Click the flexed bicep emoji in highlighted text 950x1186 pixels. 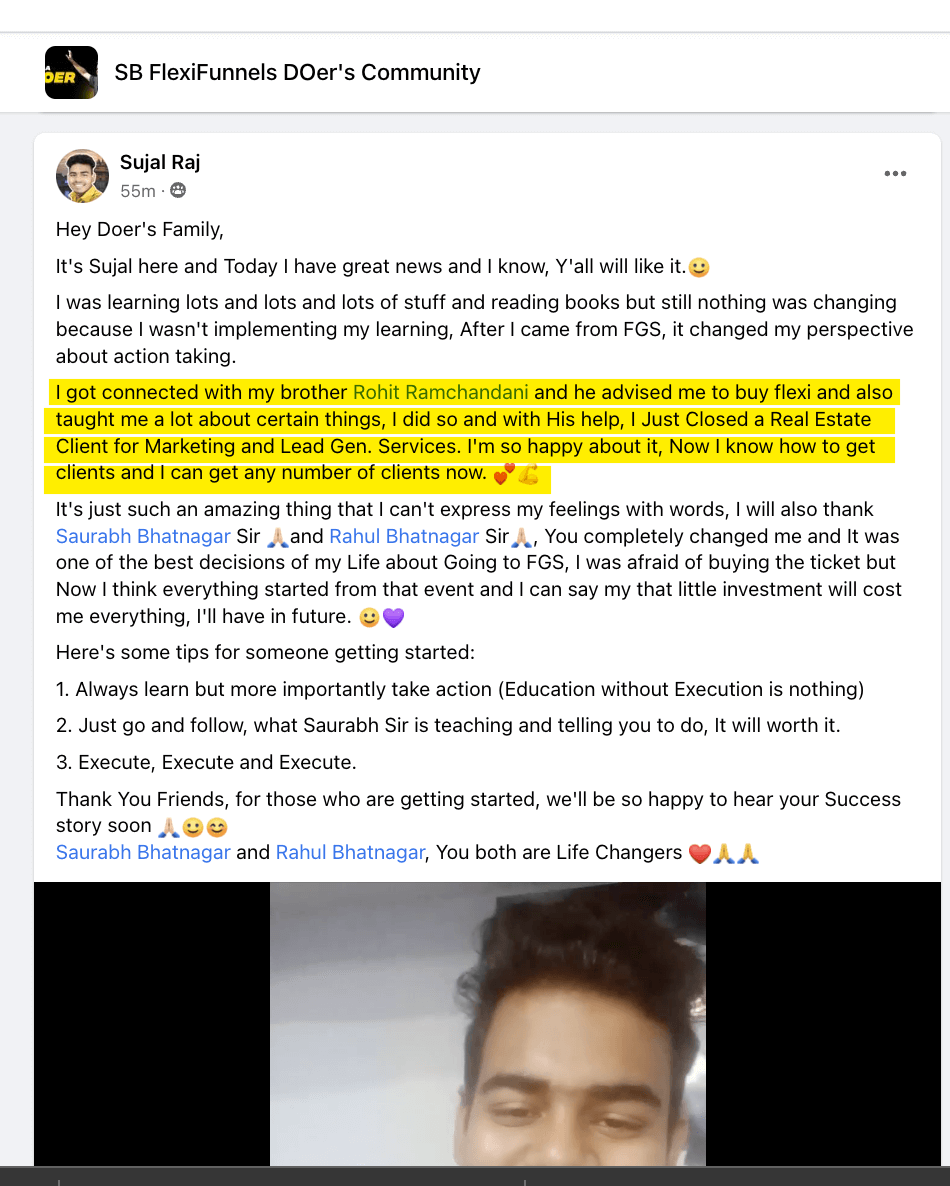coord(528,474)
